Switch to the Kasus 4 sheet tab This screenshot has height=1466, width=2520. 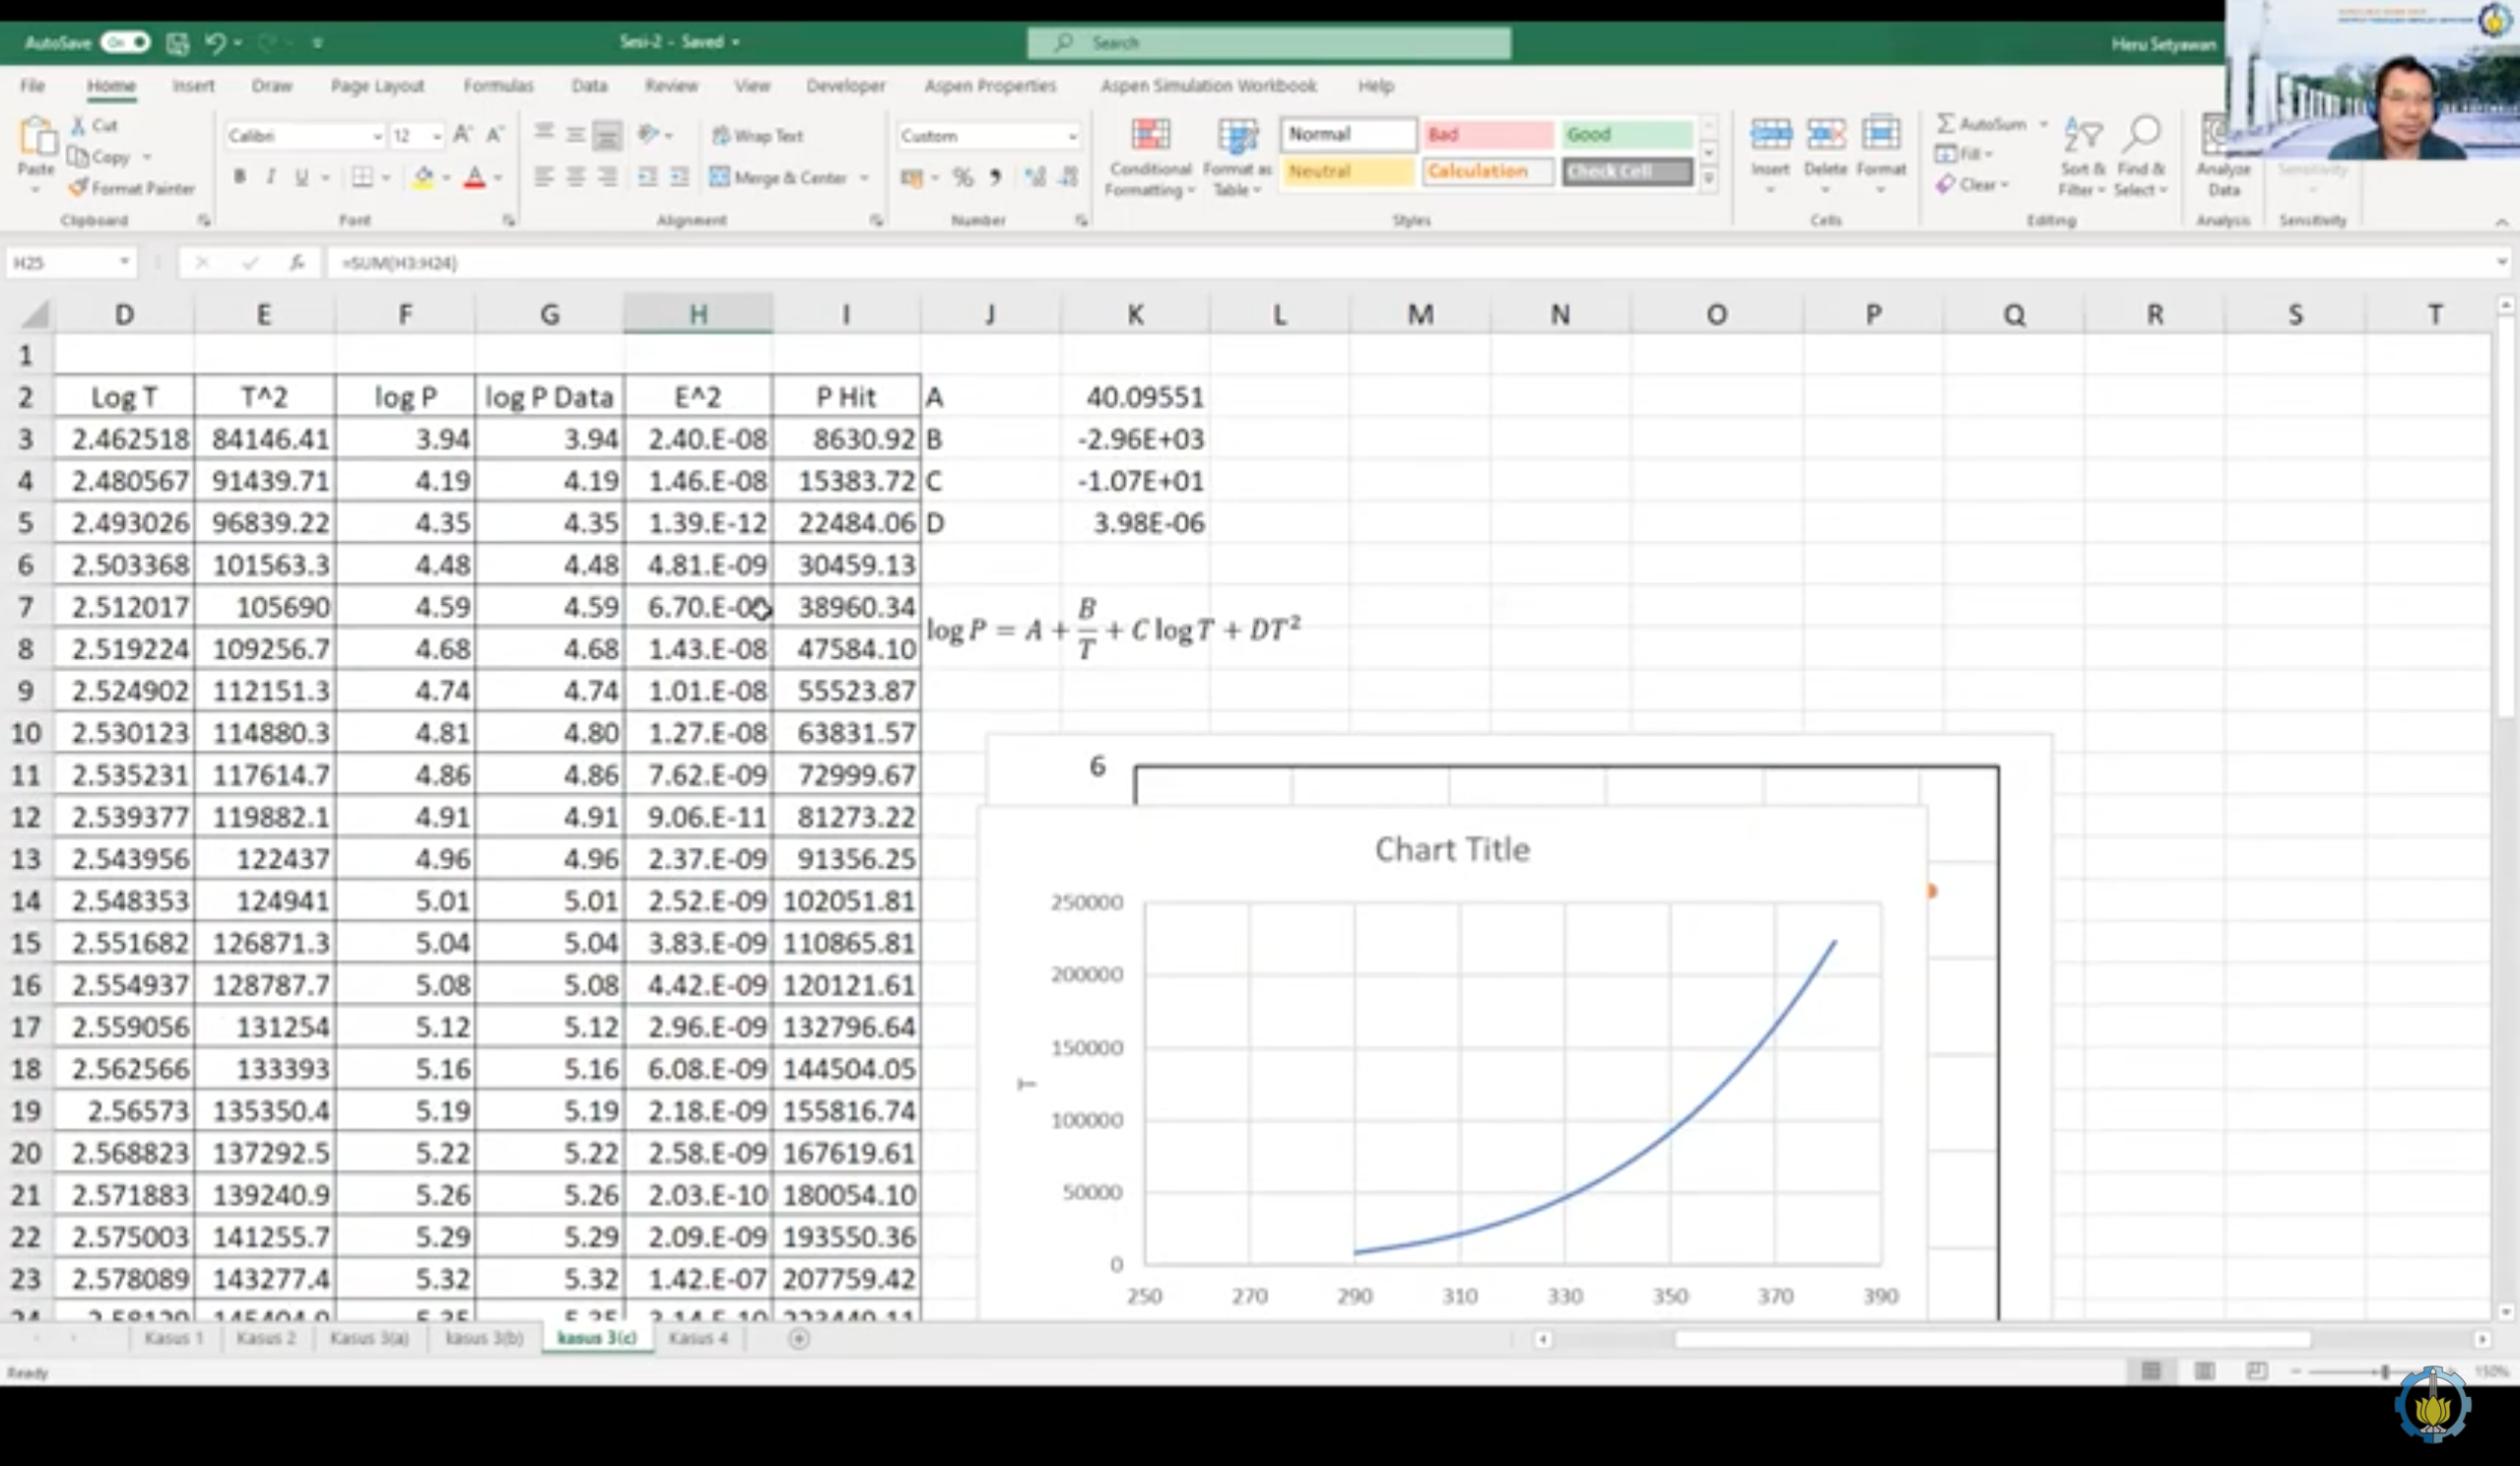(x=698, y=1337)
